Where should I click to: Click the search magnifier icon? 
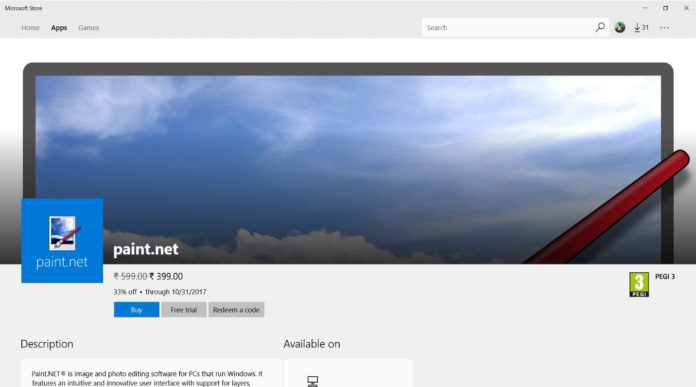pos(600,28)
